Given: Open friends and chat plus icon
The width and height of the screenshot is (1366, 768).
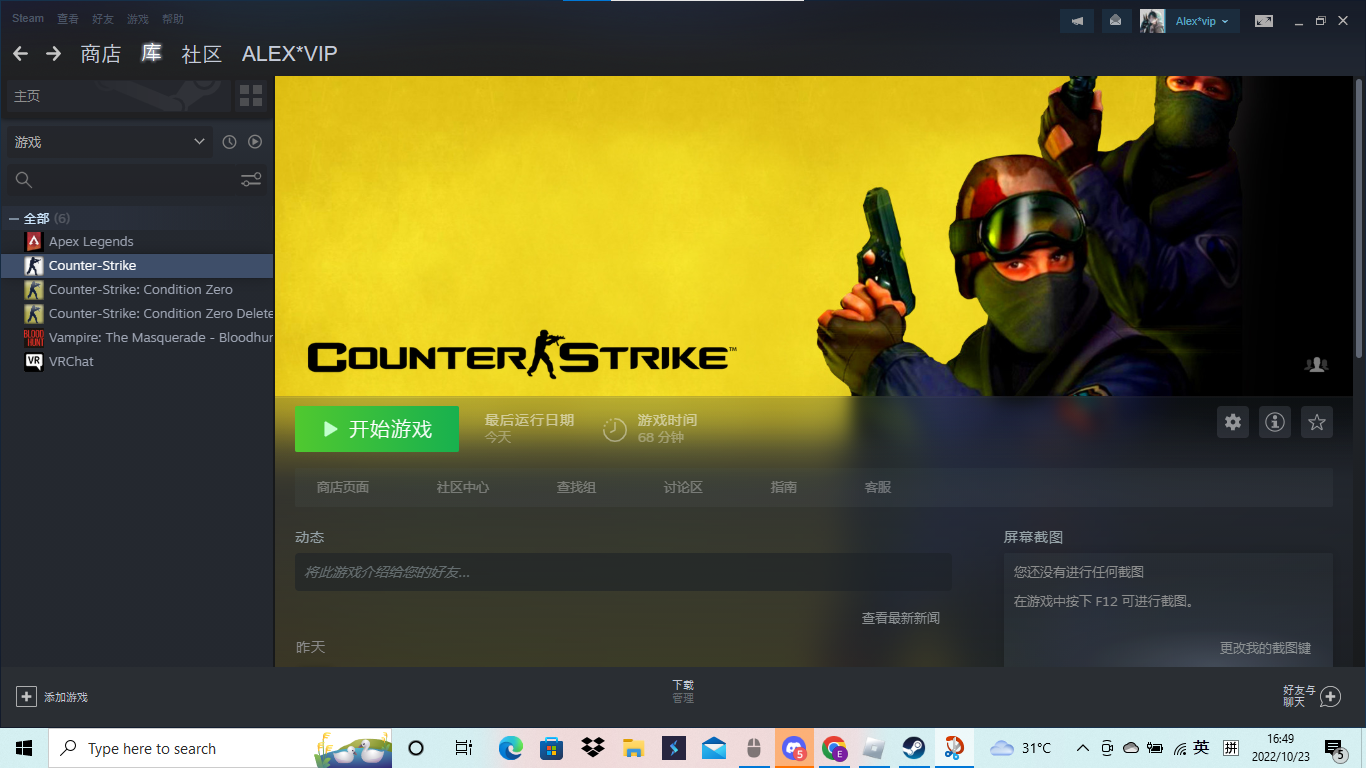Looking at the screenshot, I should [1330, 696].
